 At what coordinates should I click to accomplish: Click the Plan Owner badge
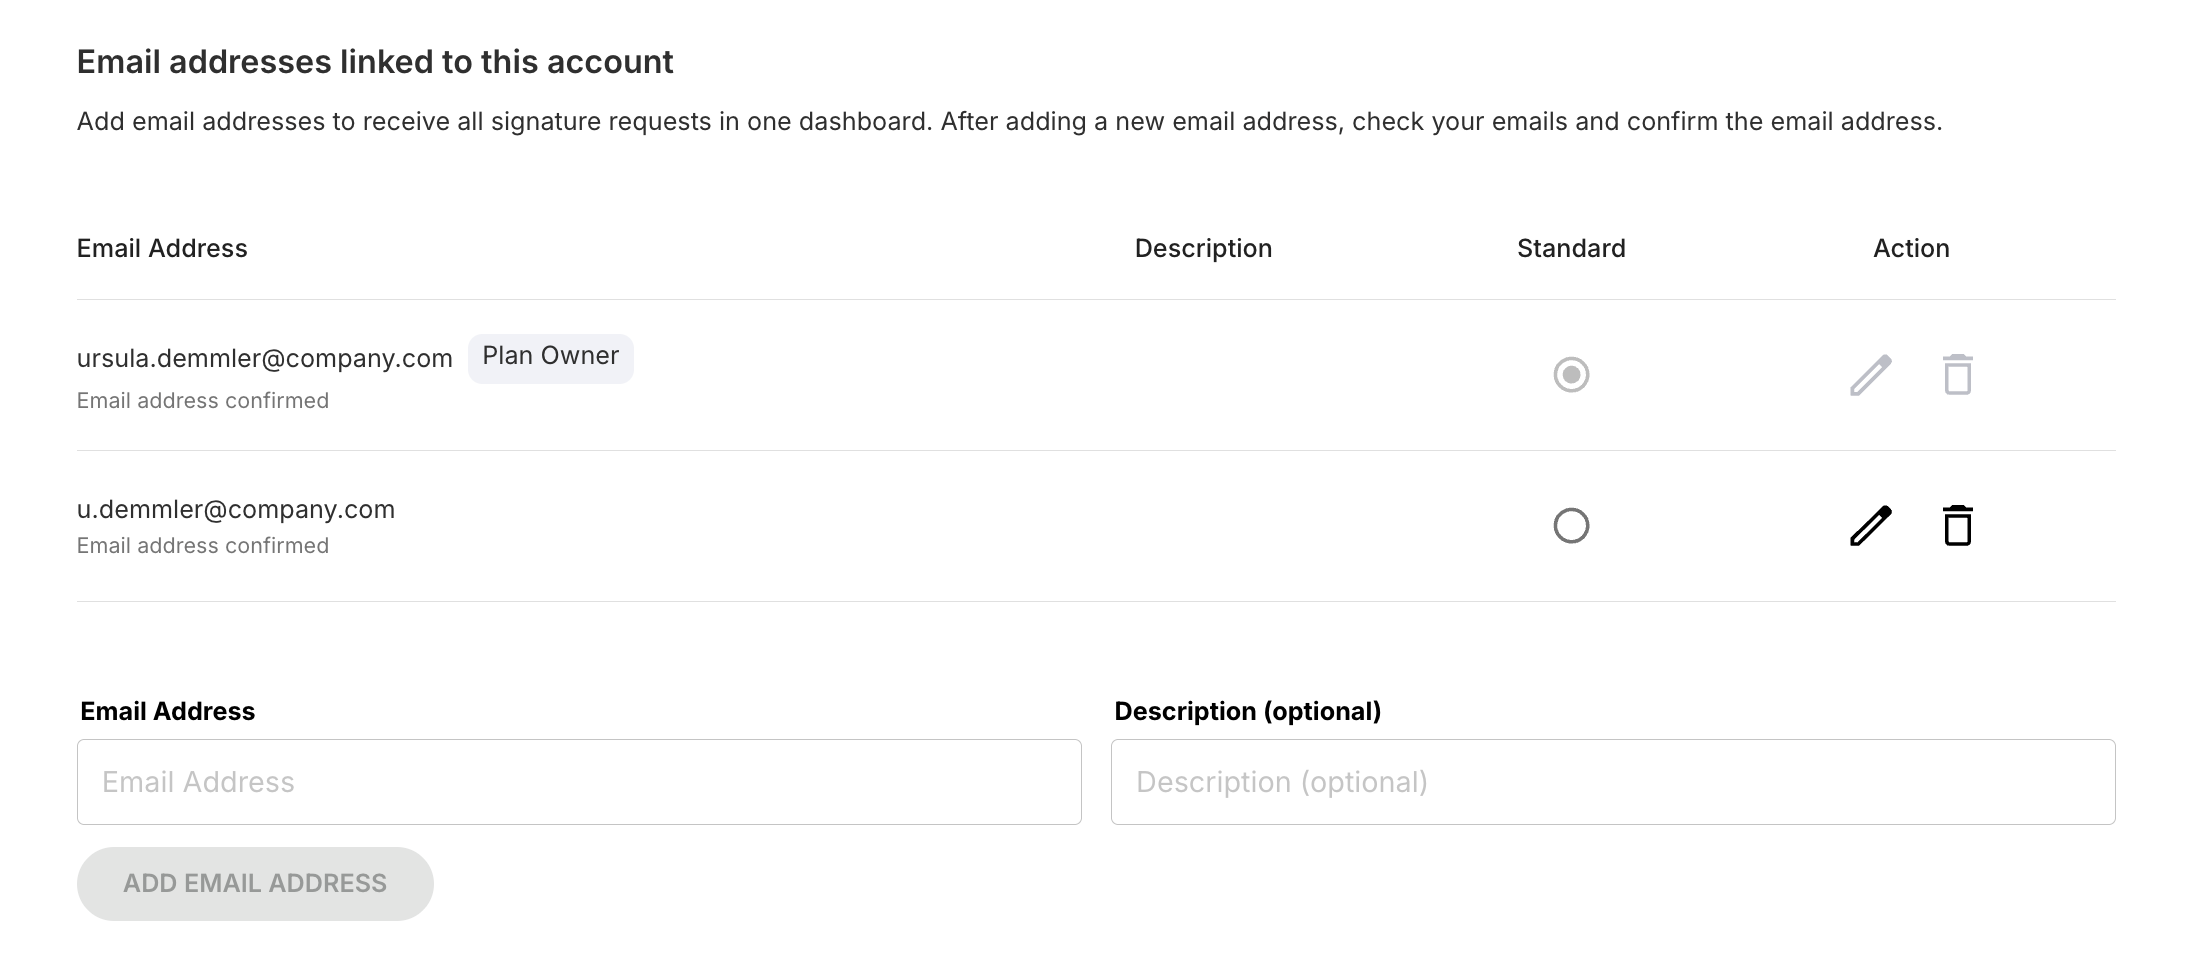pyautogui.click(x=551, y=357)
